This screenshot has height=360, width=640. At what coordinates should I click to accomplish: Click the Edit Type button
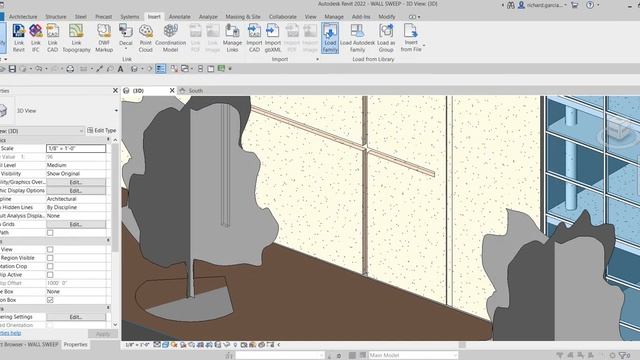coord(102,131)
